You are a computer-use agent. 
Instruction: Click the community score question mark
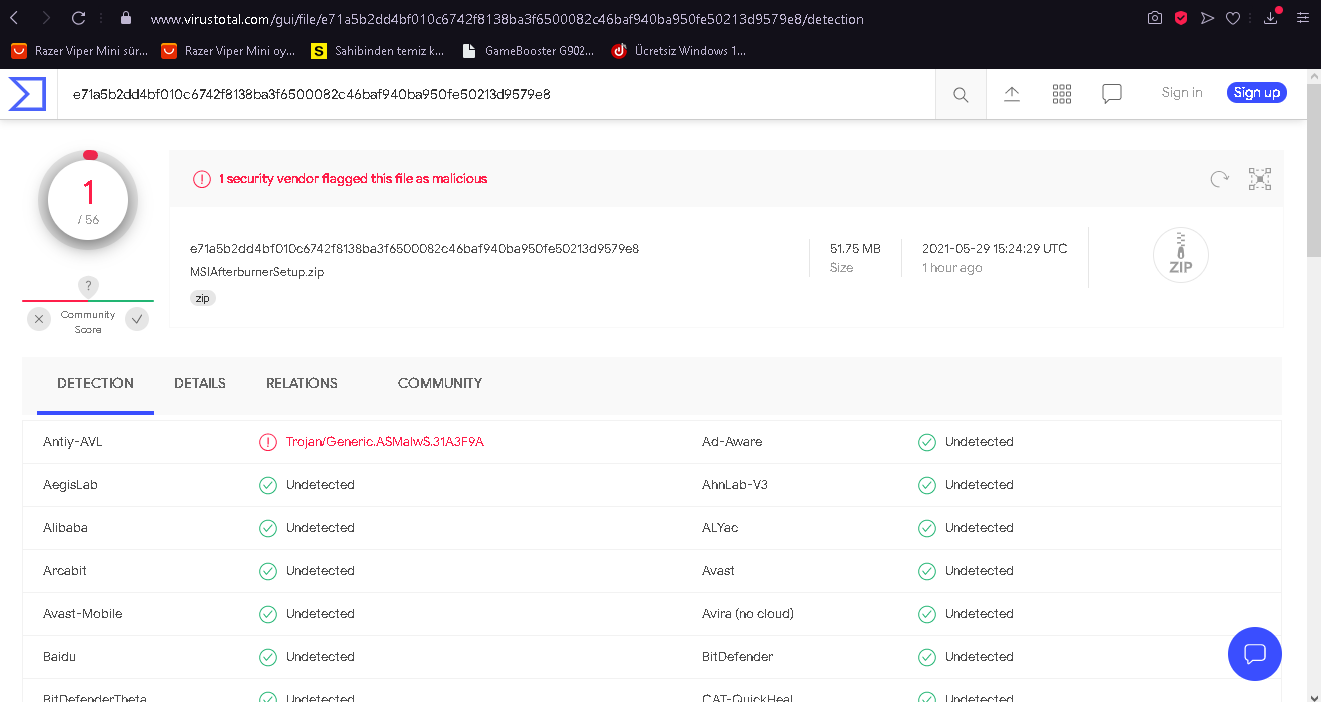click(x=88, y=286)
